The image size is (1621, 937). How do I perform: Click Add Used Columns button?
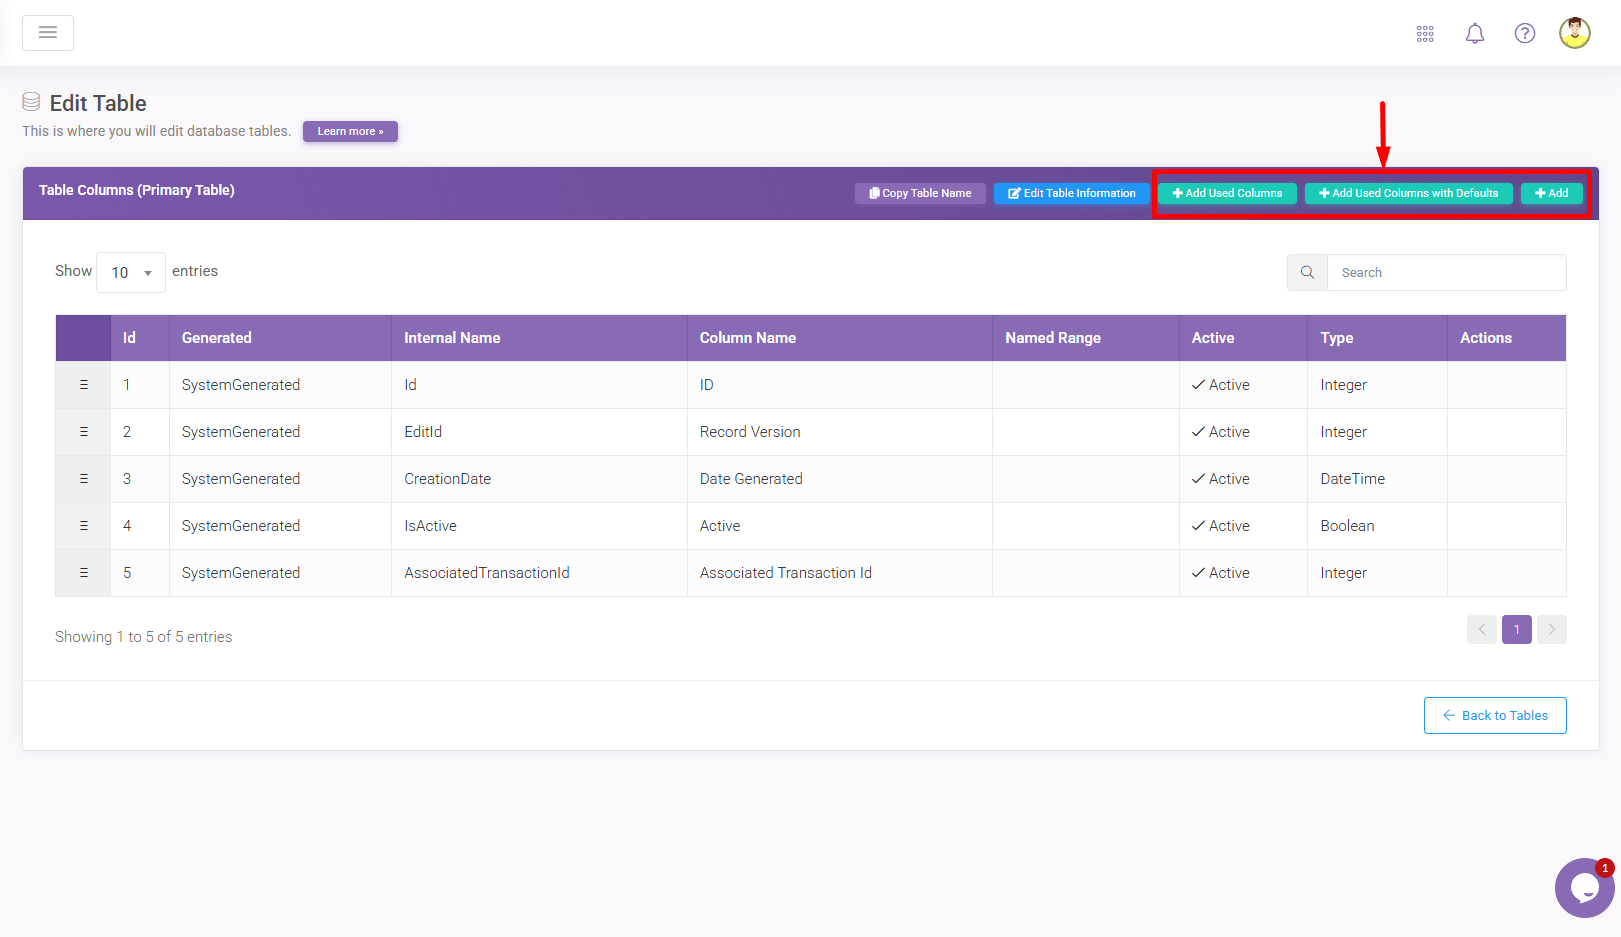click(x=1227, y=193)
